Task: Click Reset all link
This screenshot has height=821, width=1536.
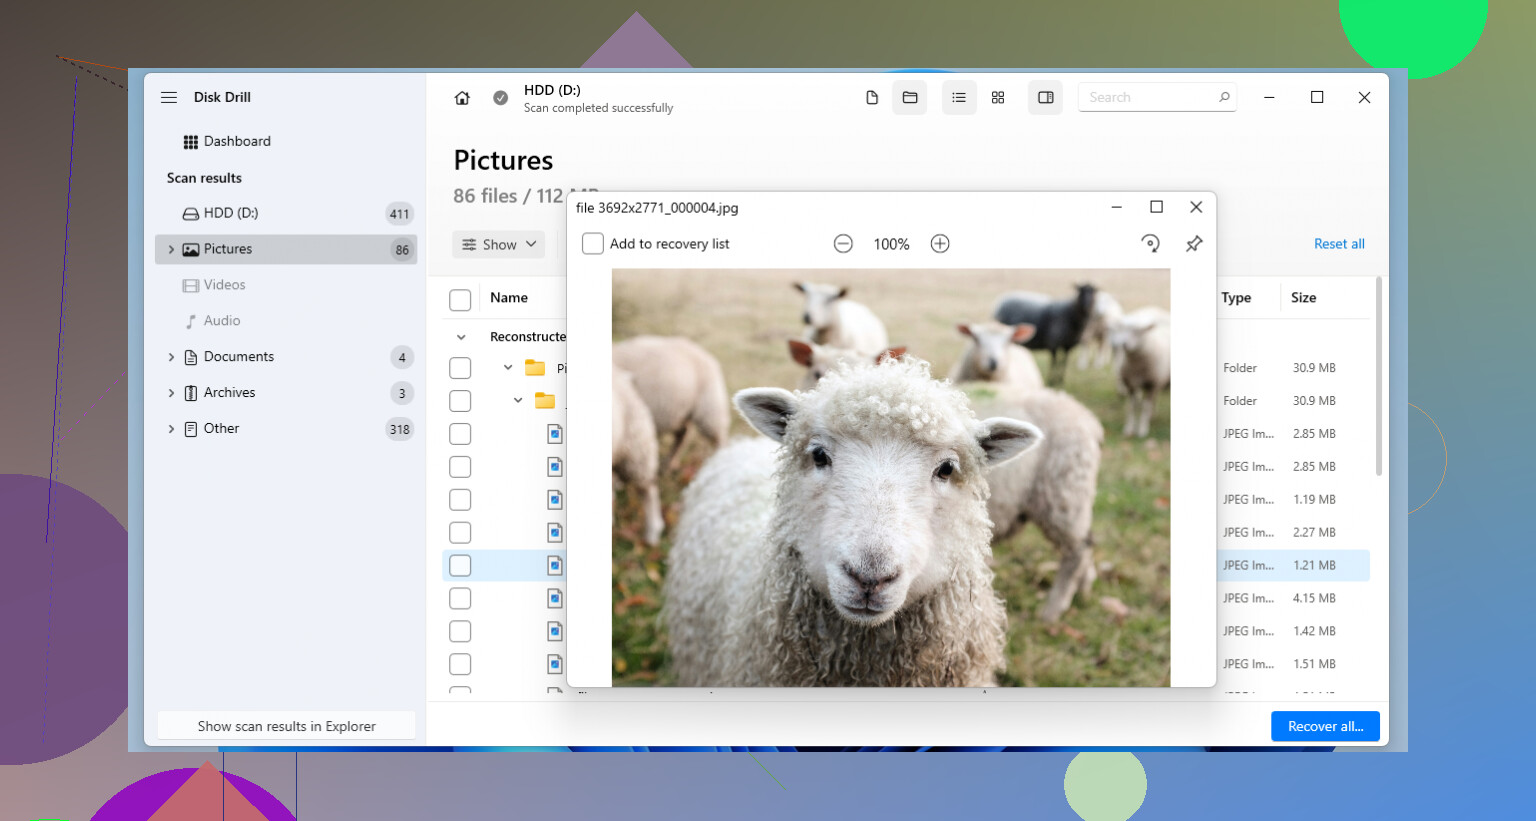Action: click(1339, 244)
